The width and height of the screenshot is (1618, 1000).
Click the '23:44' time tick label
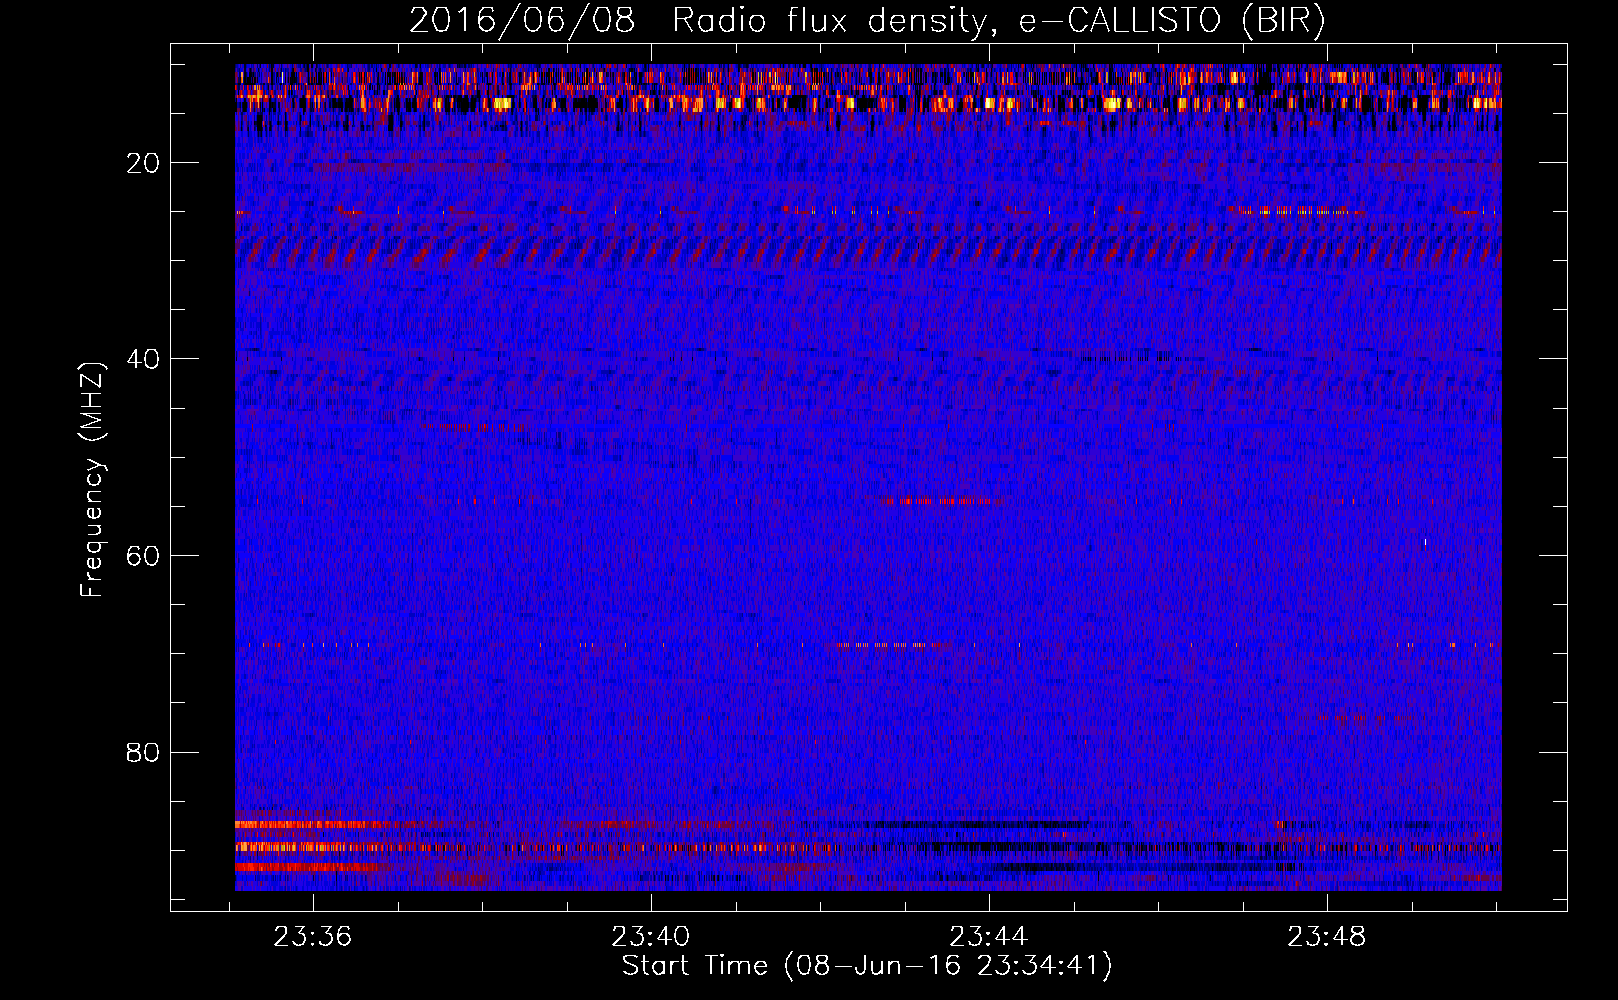click(x=989, y=937)
